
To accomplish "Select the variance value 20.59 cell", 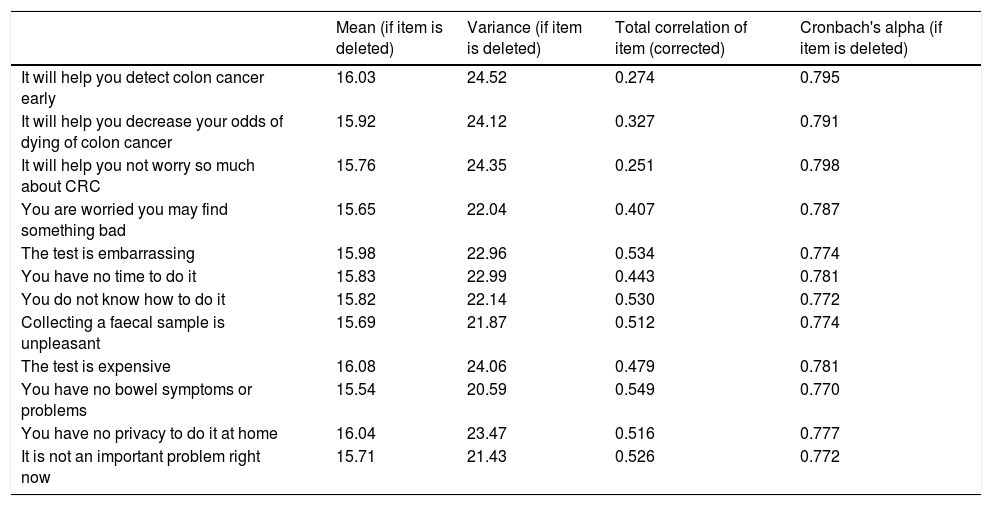I will pyautogui.click(x=487, y=388).
